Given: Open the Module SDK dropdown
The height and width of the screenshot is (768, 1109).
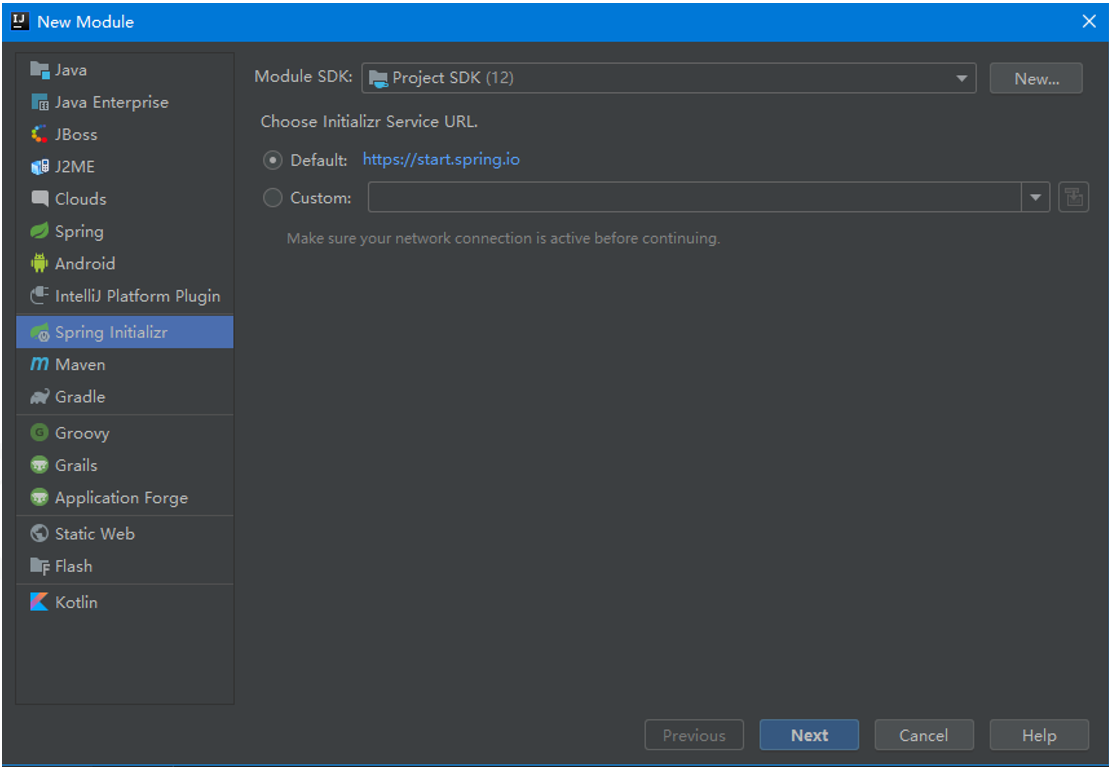Looking at the screenshot, I should [x=668, y=78].
